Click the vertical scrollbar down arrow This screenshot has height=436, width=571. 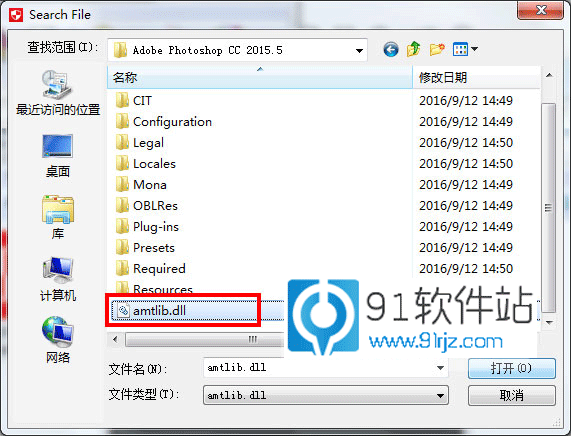click(x=549, y=322)
